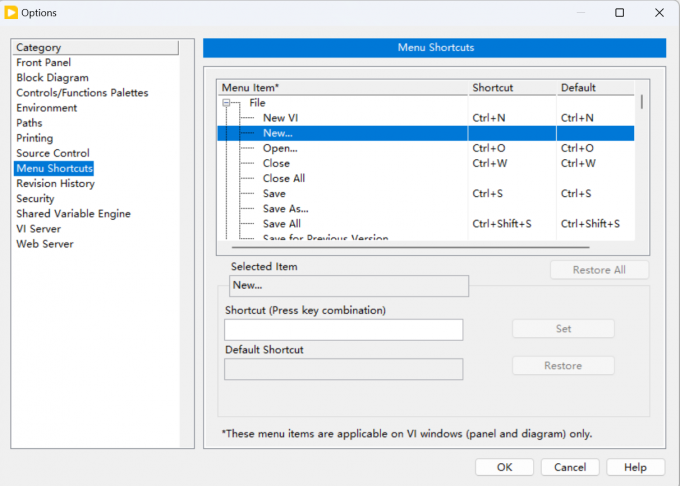Collapse the File tree node
The height and width of the screenshot is (486, 680).
coord(226,103)
